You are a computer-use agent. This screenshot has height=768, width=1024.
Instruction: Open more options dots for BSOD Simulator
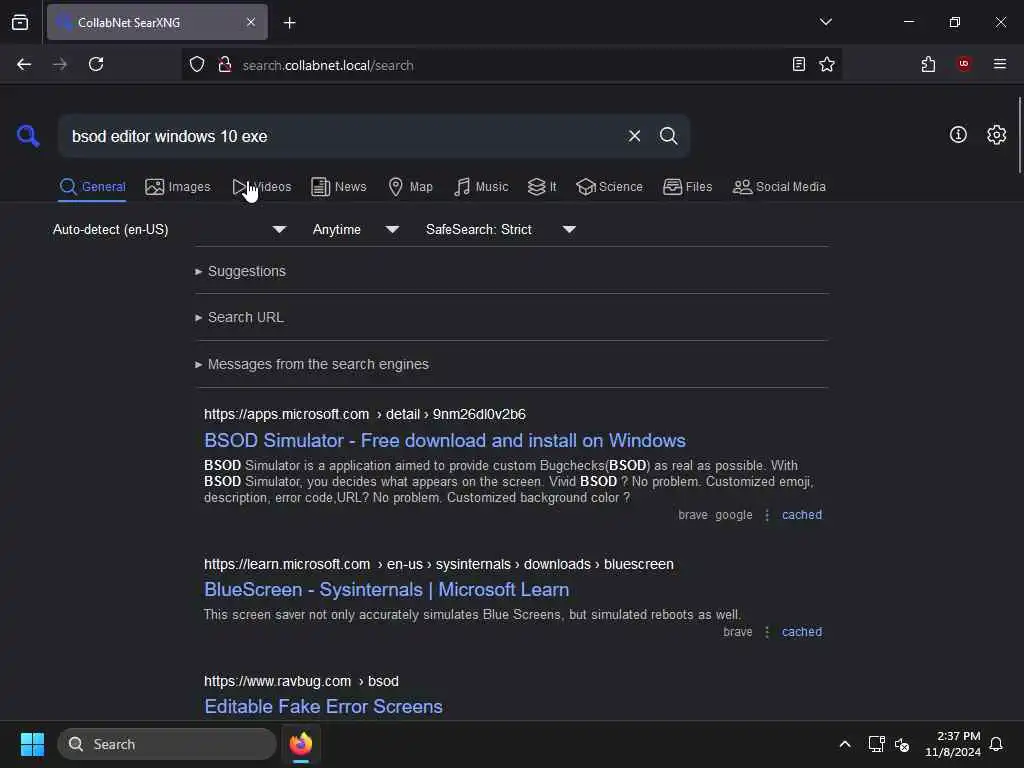(767, 515)
